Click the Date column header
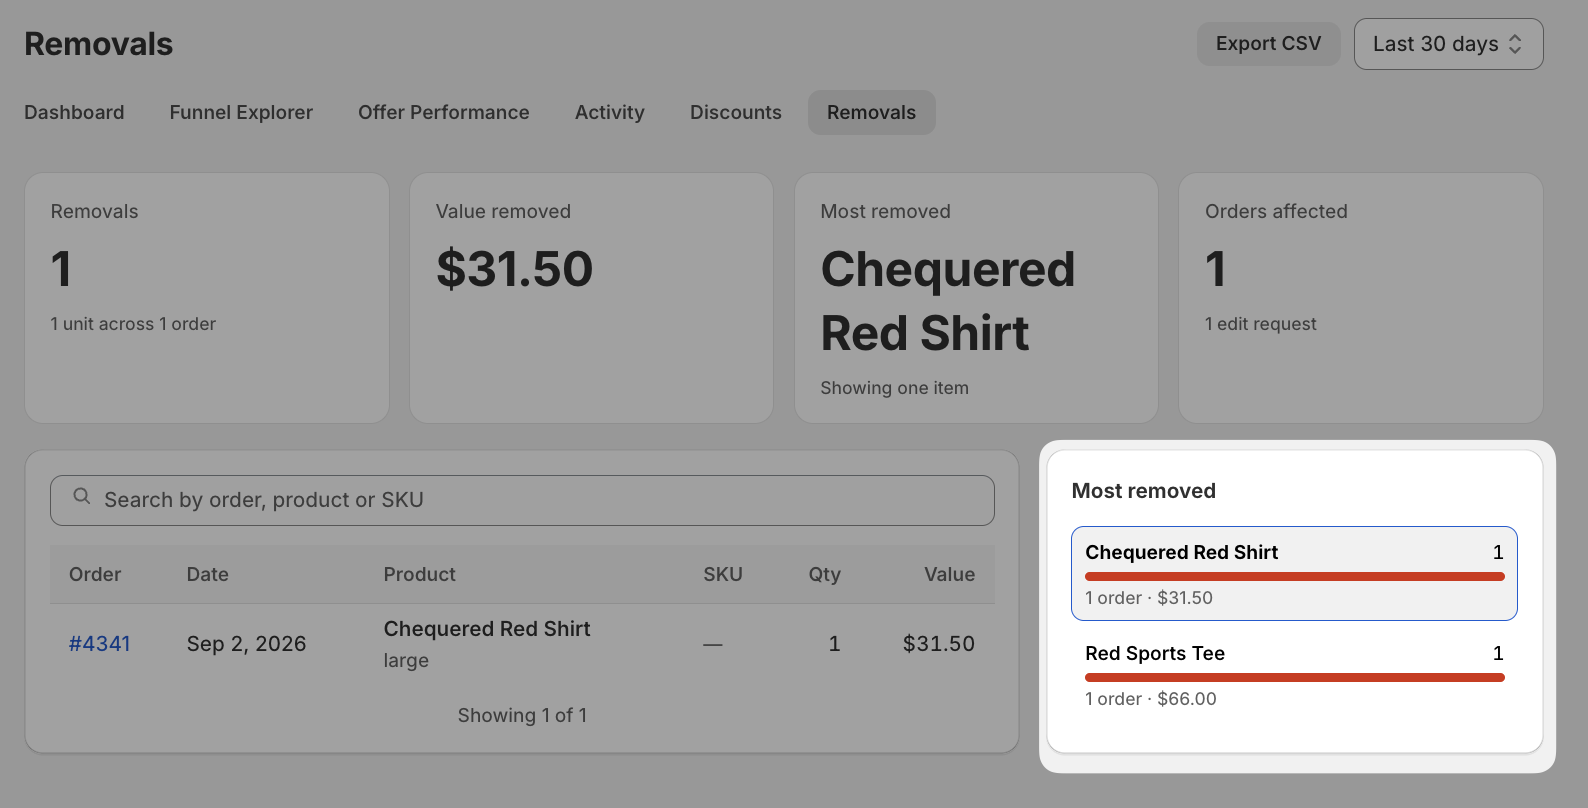Image resolution: width=1588 pixels, height=808 pixels. (x=207, y=574)
